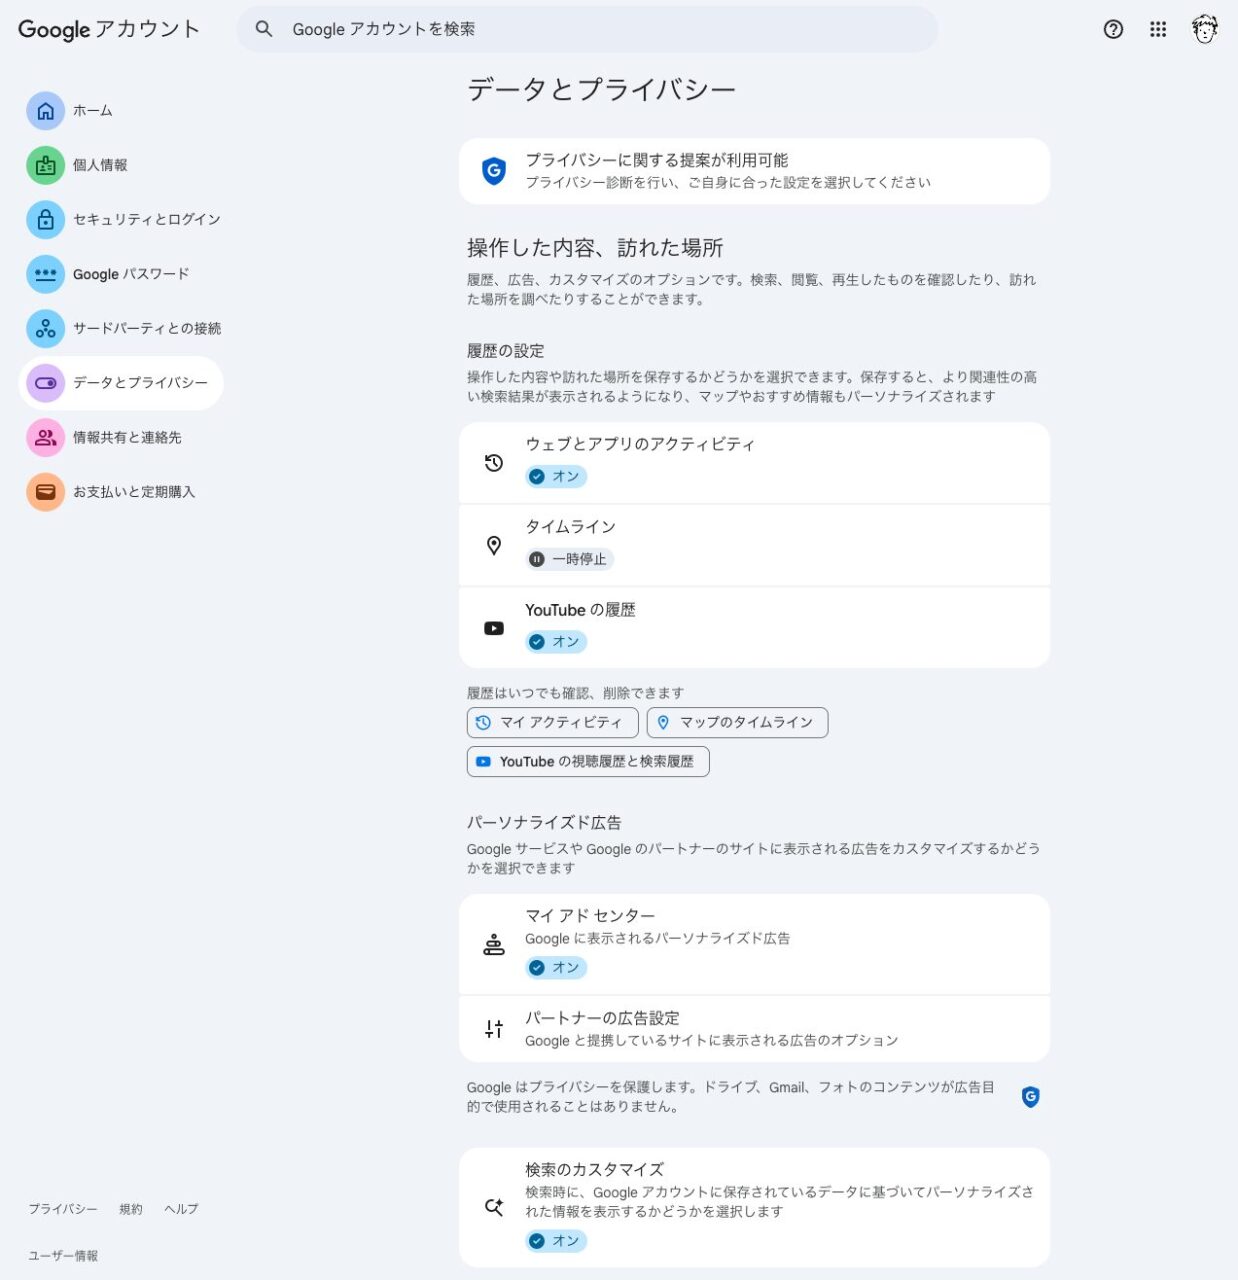Go to Personal info menu item
This screenshot has height=1280, width=1238.
tap(100, 165)
